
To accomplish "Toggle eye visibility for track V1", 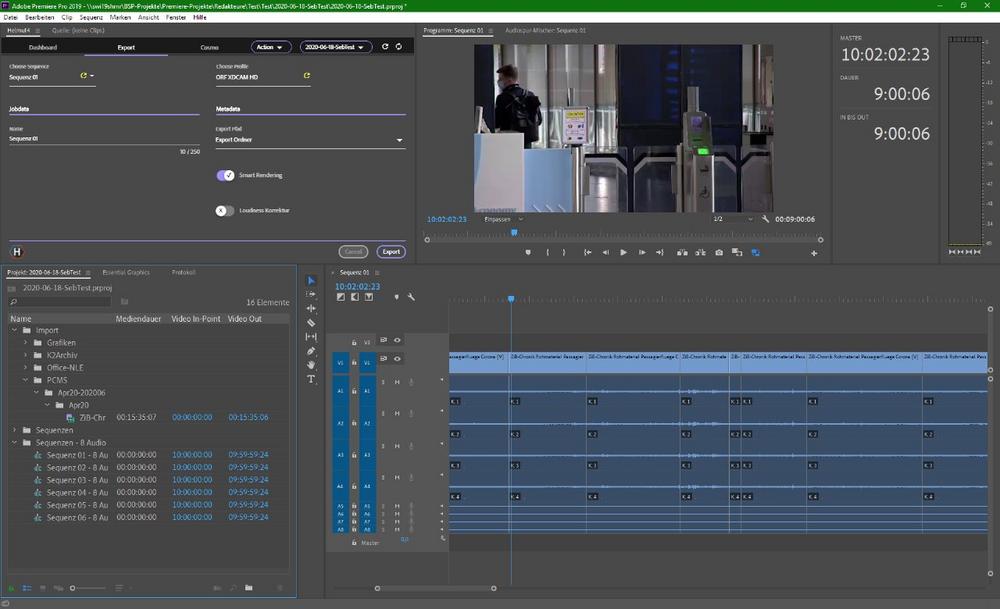I will point(397,358).
